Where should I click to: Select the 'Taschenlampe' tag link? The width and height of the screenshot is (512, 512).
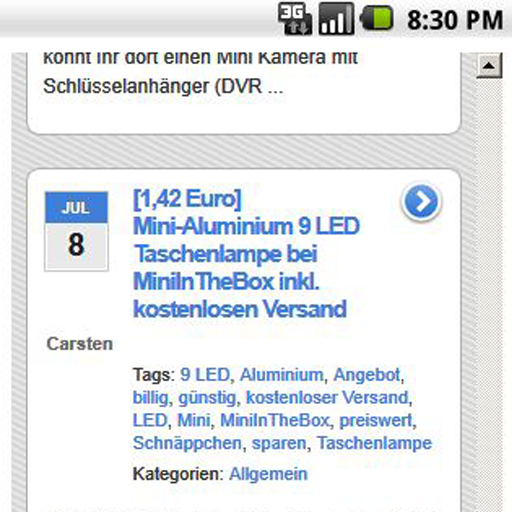pyautogui.click(x=374, y=443)
